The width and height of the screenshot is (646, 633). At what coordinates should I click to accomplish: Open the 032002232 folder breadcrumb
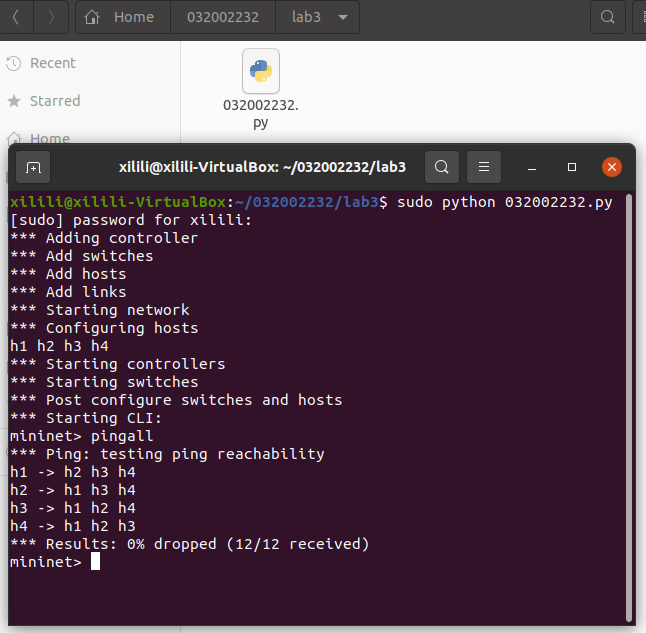[x=222, y=17]
